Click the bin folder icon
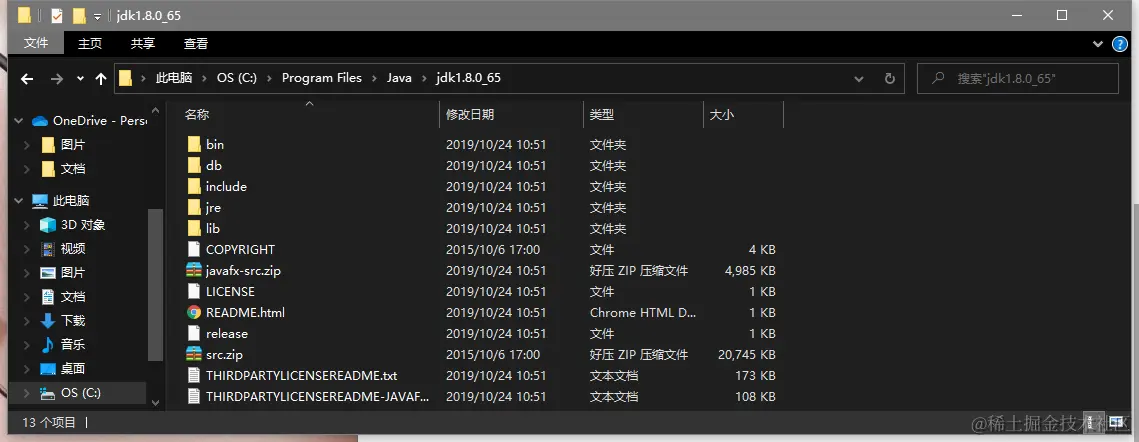This screenshot has width=1139, height=442. (x=194, y=145)
